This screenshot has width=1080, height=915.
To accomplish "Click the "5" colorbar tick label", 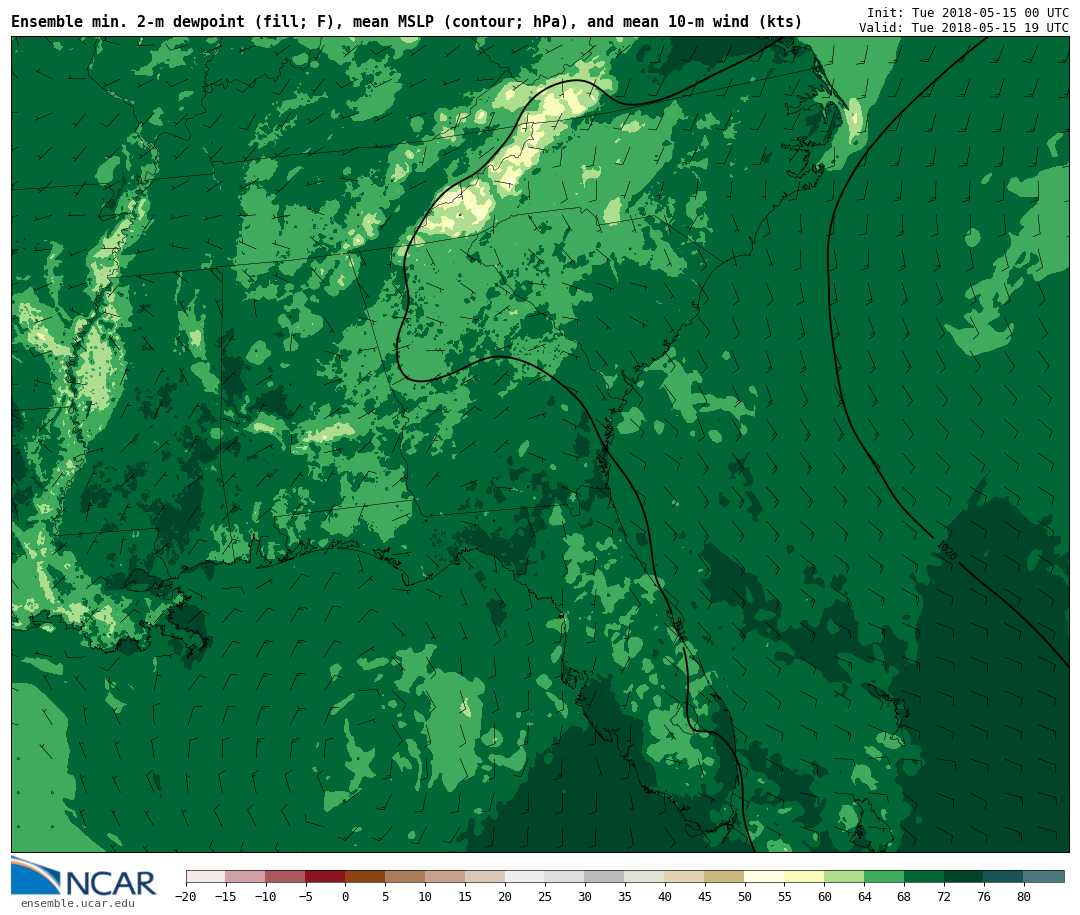I will coord(386,896).
